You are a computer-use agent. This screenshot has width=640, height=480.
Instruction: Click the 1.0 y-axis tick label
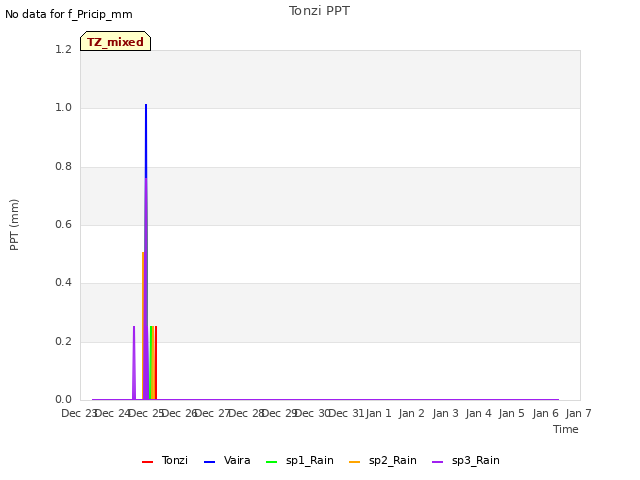(x=63, y=108)
